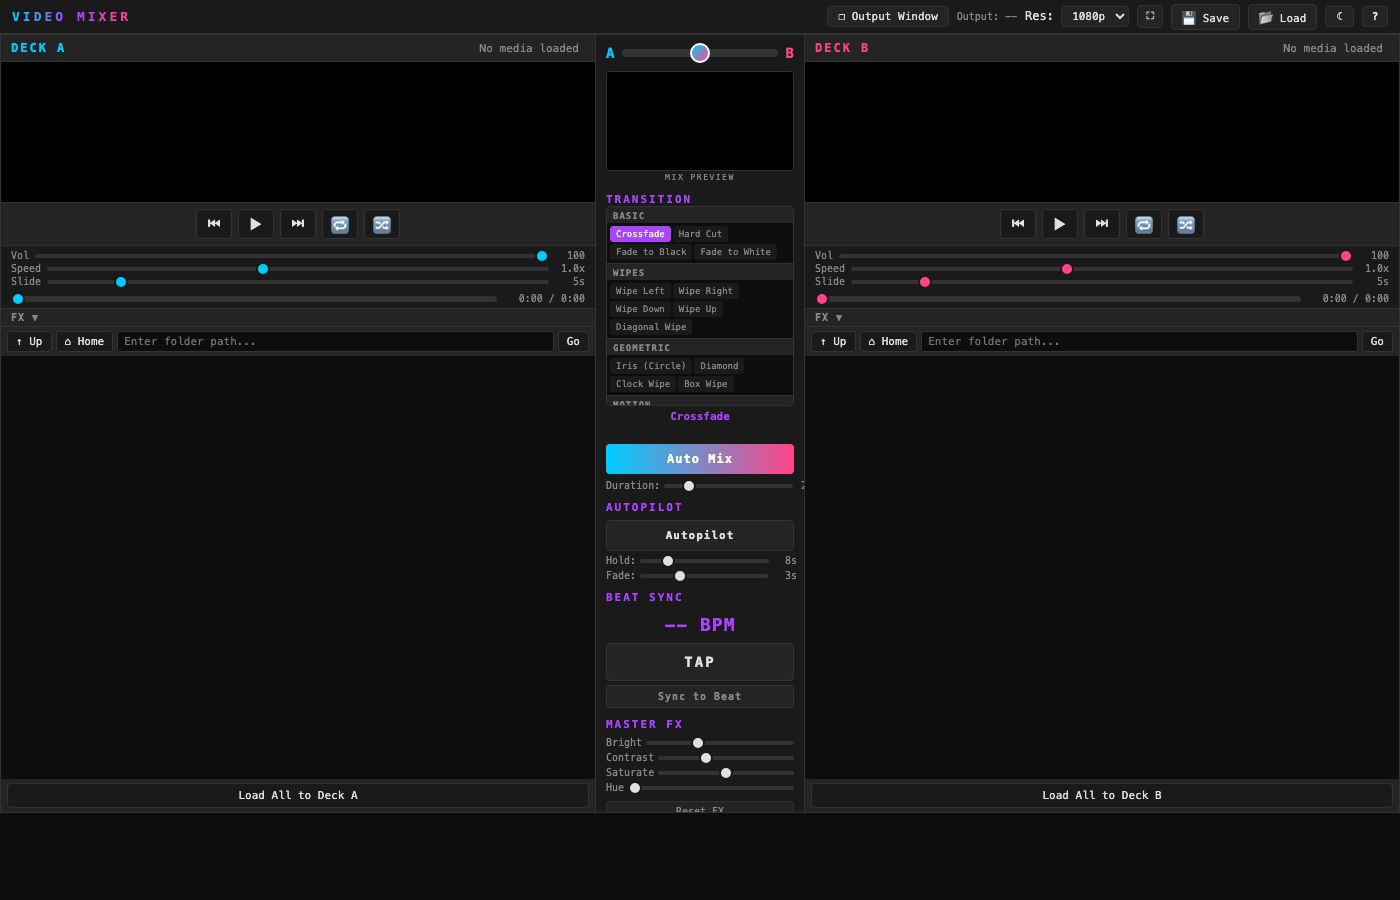Toggle loop playback on Deck A
Image resolution: width=1400 pixels, height=900 pixels.
[x=339, y=224]
